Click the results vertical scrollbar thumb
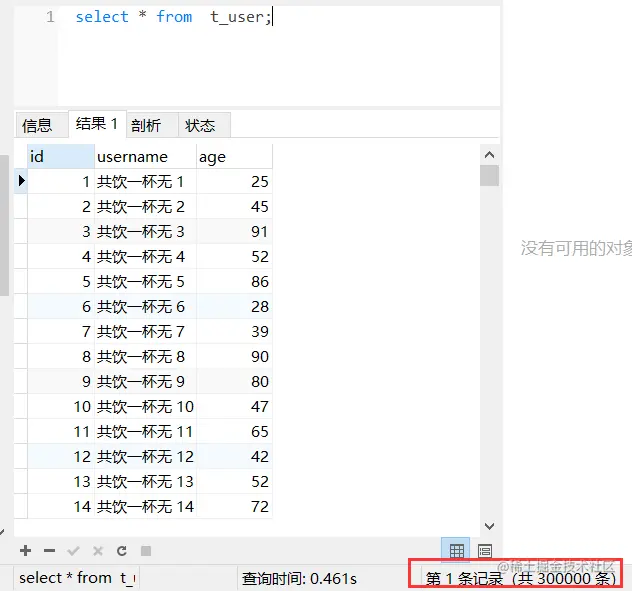The image size is (632, 591). click(x=489, y=175)
